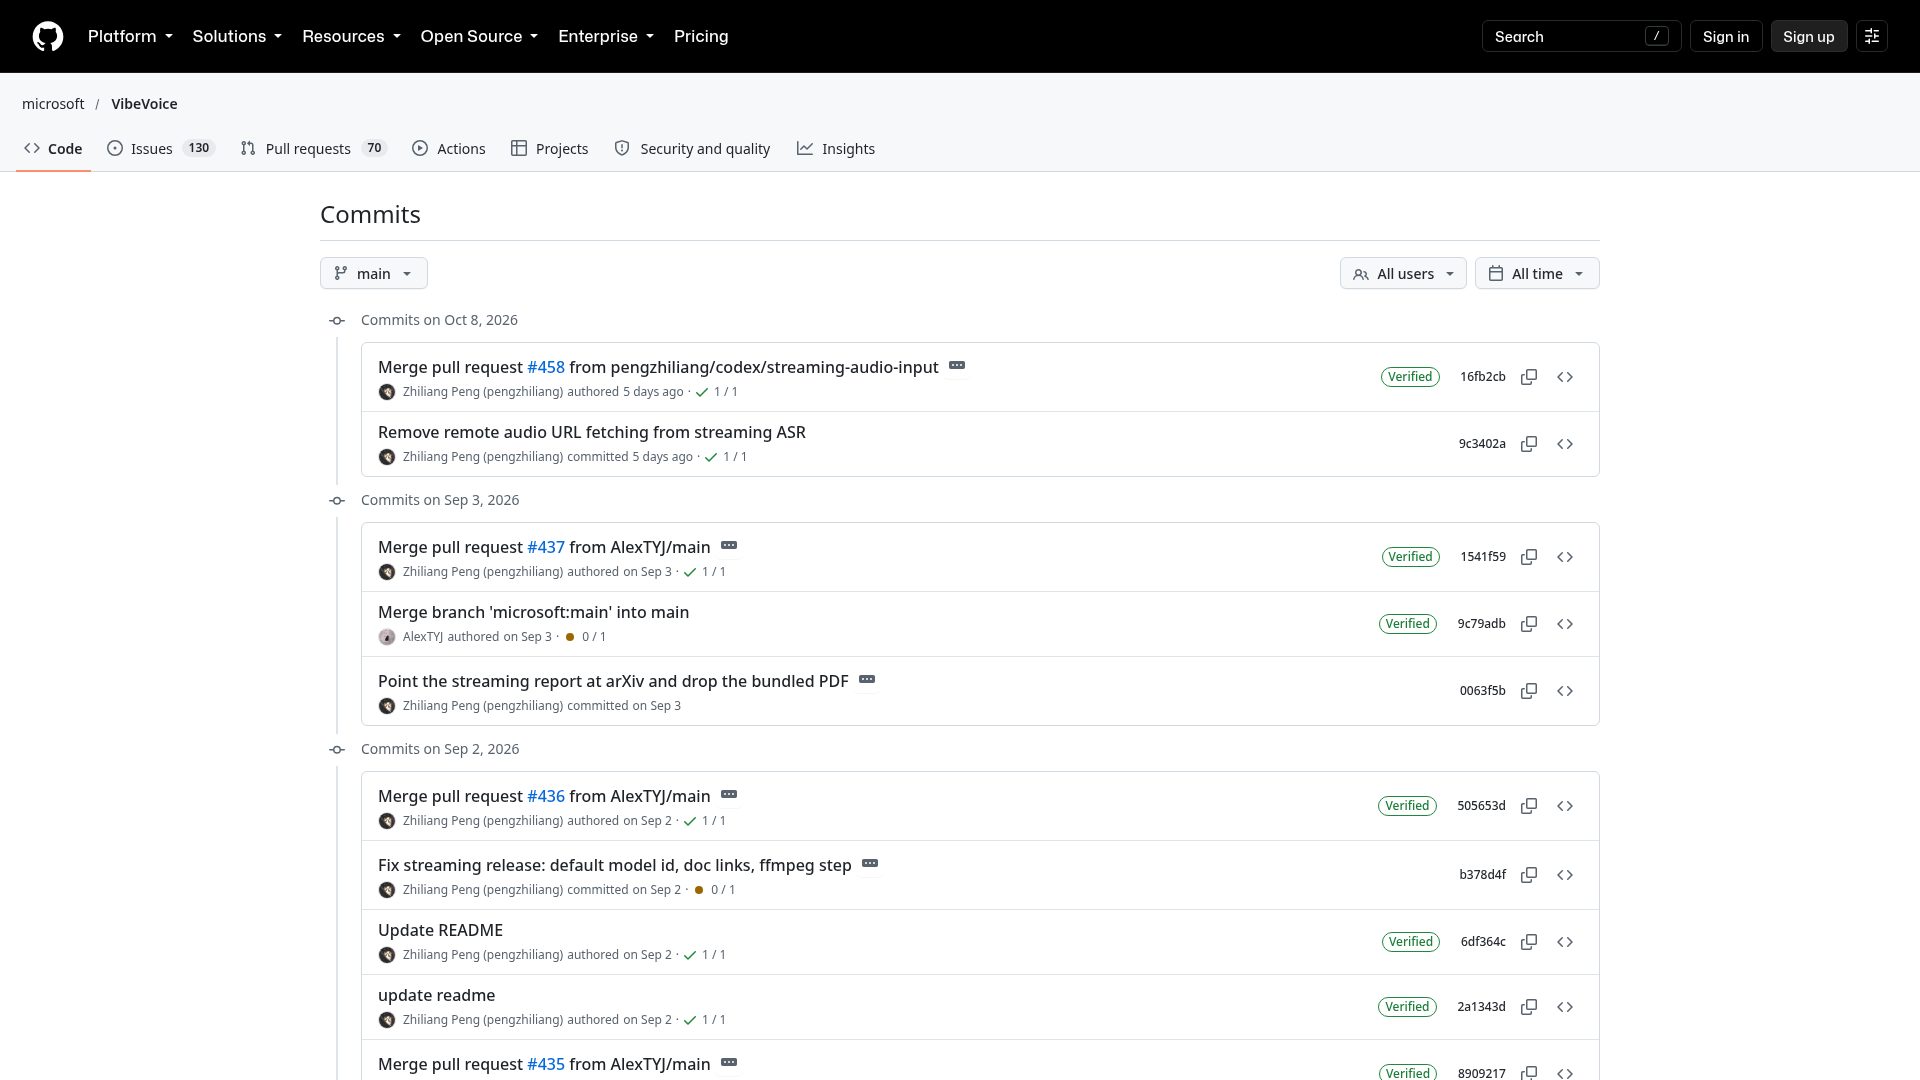Open pull request #436 link

546,797
